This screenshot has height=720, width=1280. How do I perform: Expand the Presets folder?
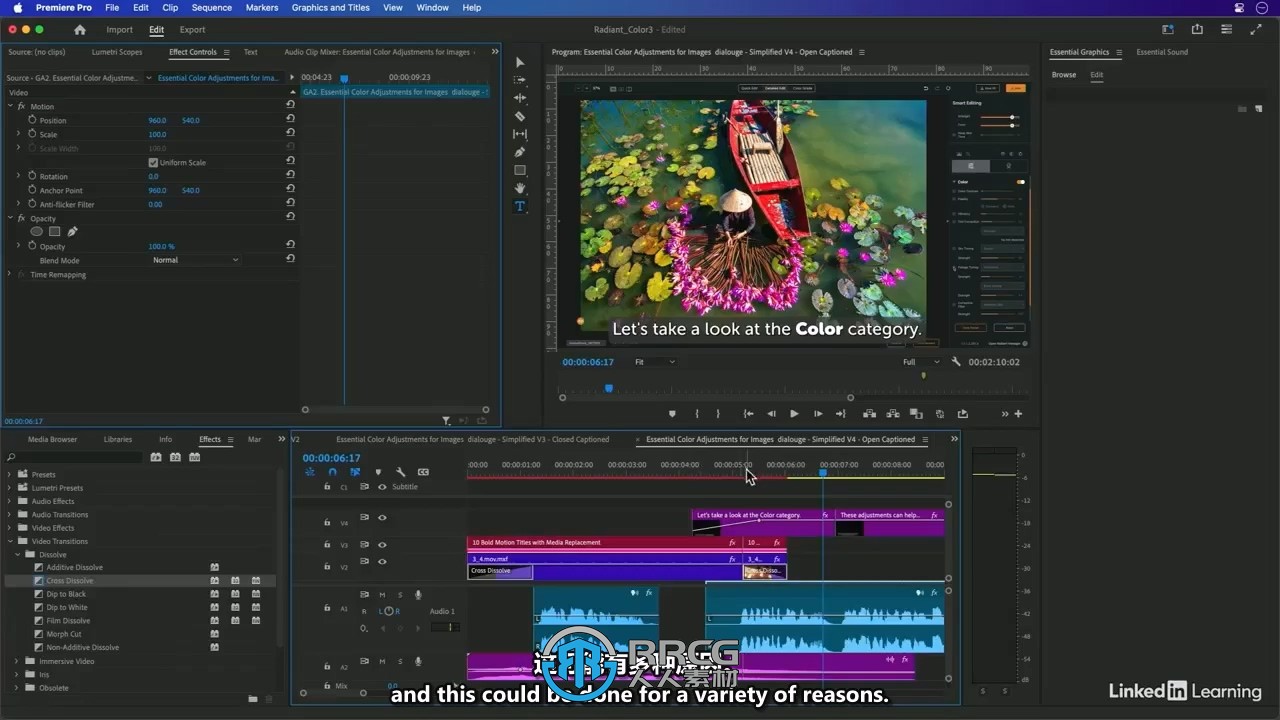click(x=10, y=474)
